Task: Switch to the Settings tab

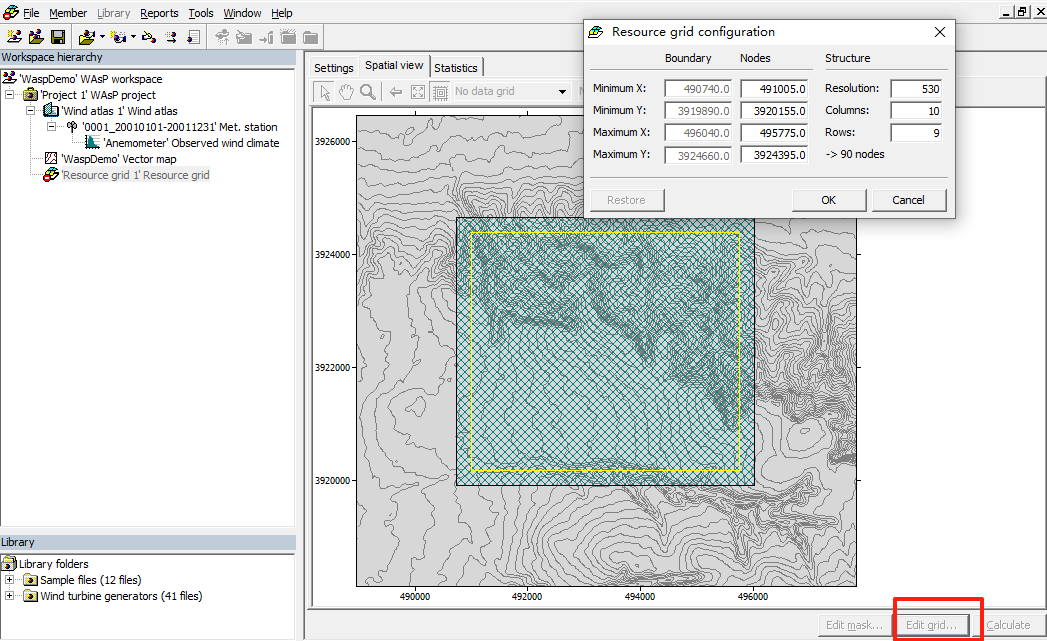Action: [334, 68]
